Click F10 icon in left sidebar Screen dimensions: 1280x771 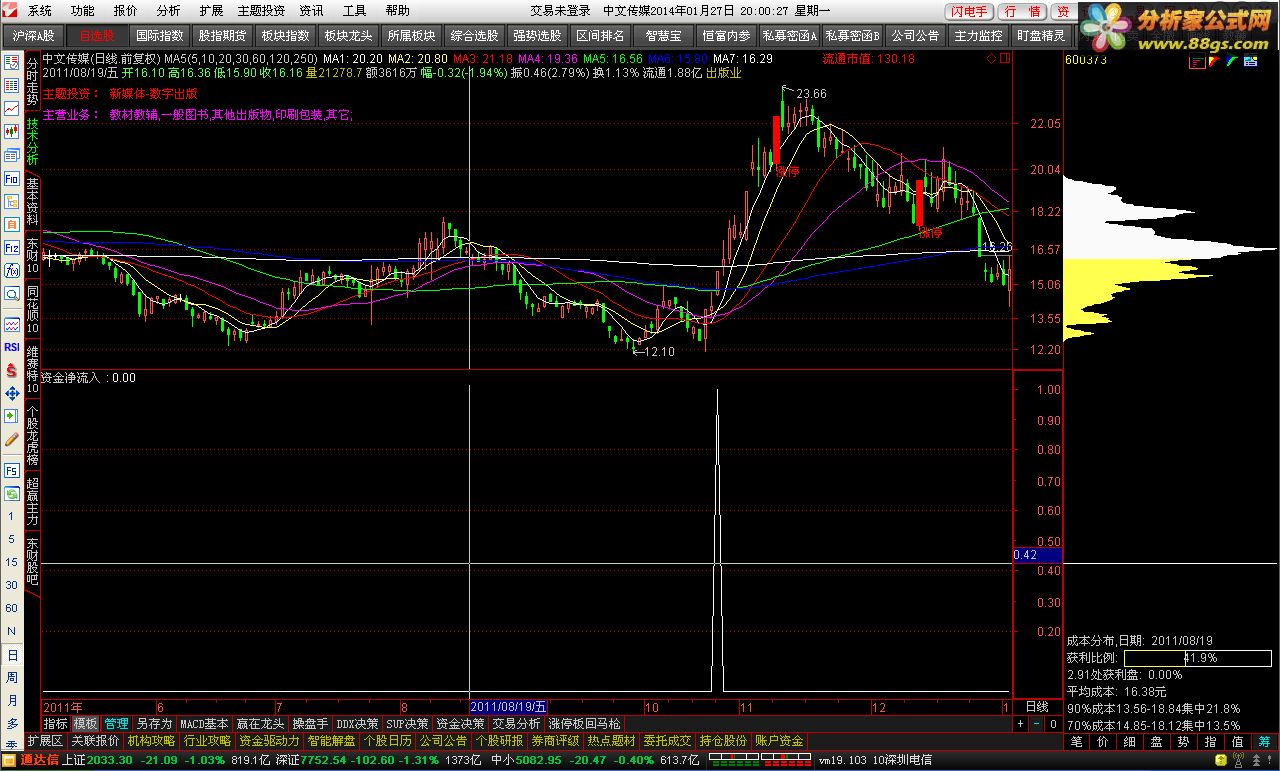coord(11,178)
